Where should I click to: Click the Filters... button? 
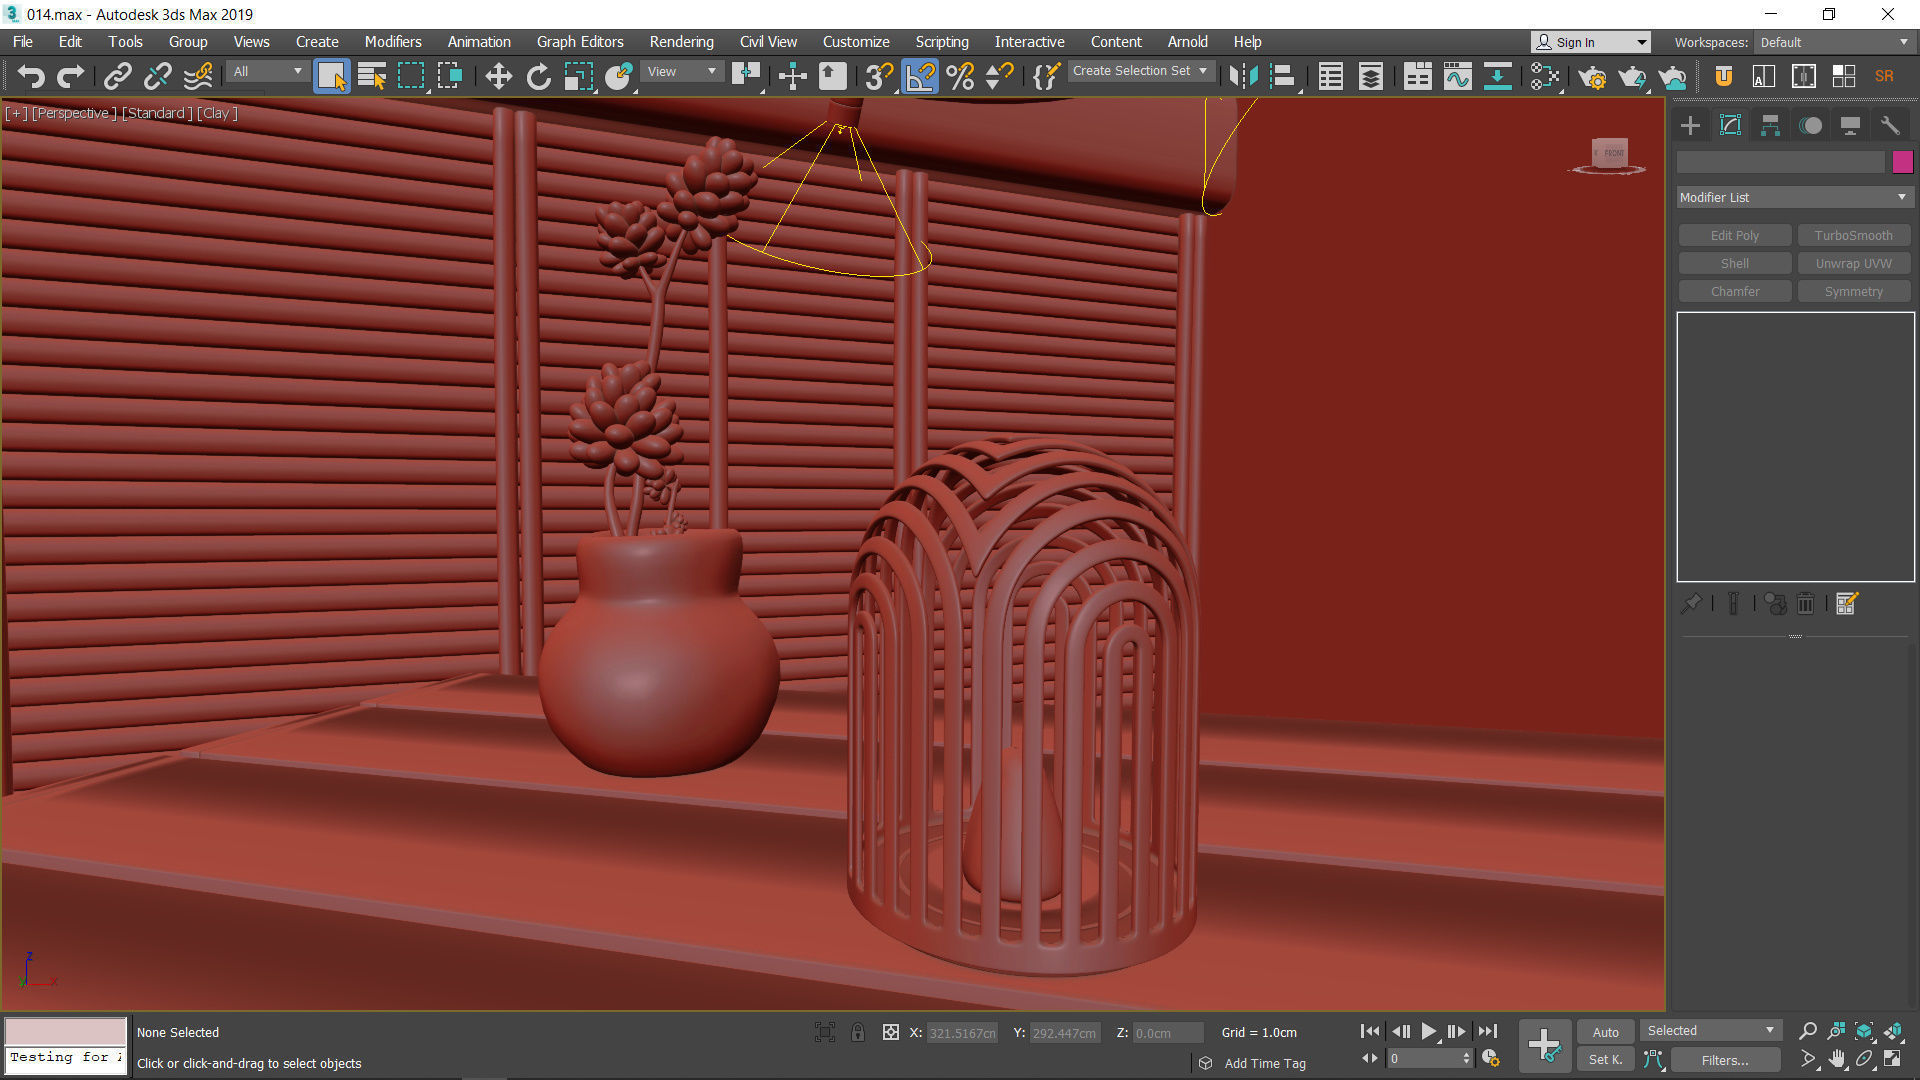pos(1725,1060)
